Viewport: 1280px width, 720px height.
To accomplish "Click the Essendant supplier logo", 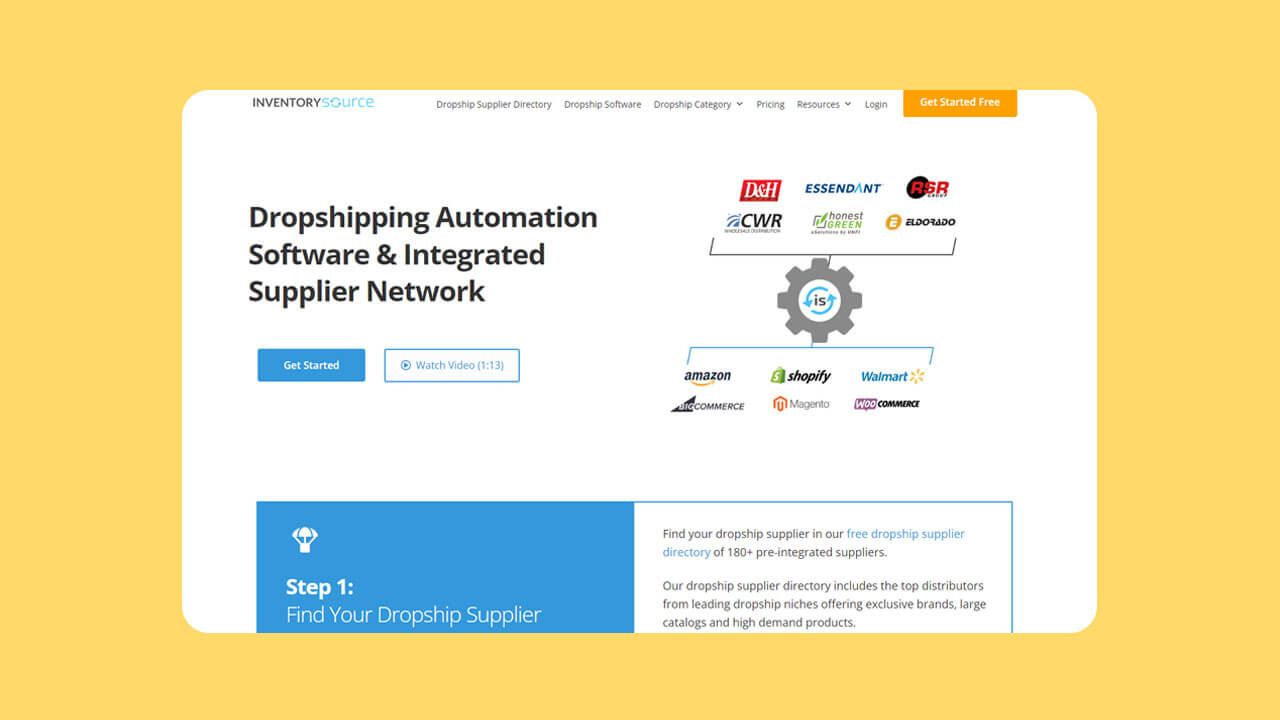I will pos(843,188).
